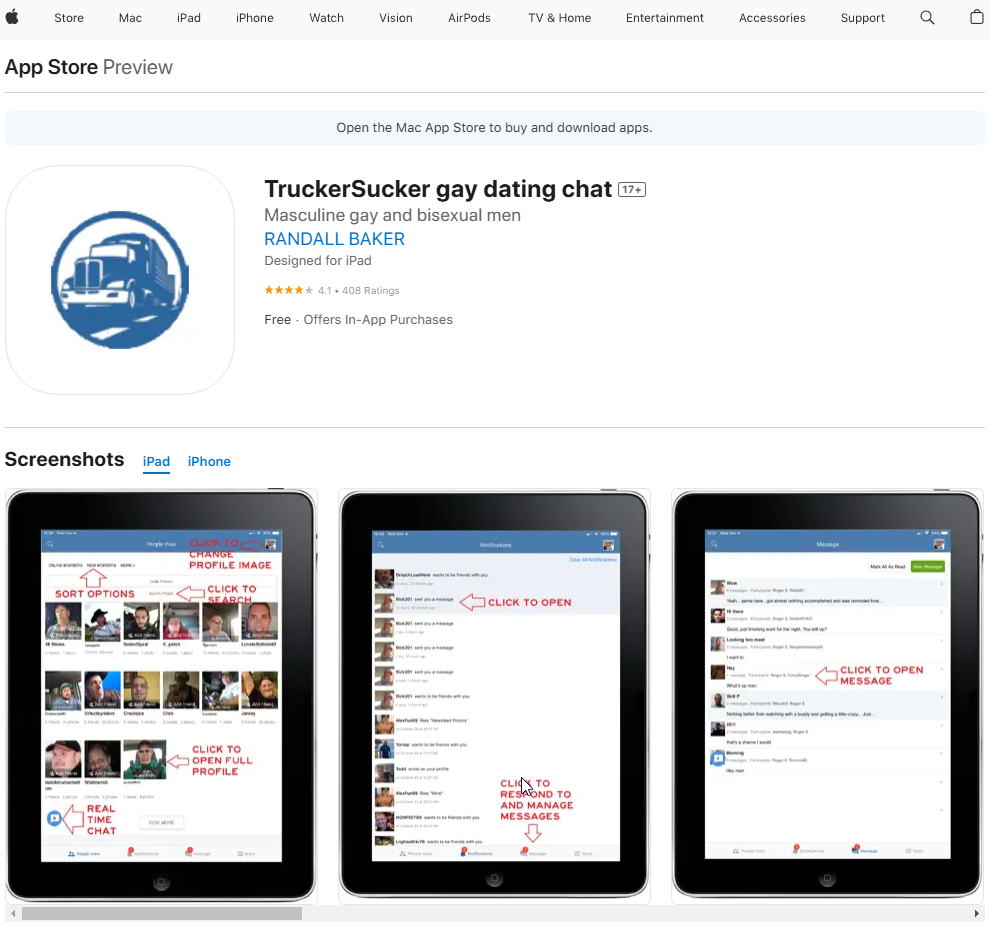Open the Vision menu
Screen dimensions: 989x931
tap(395, 18)
